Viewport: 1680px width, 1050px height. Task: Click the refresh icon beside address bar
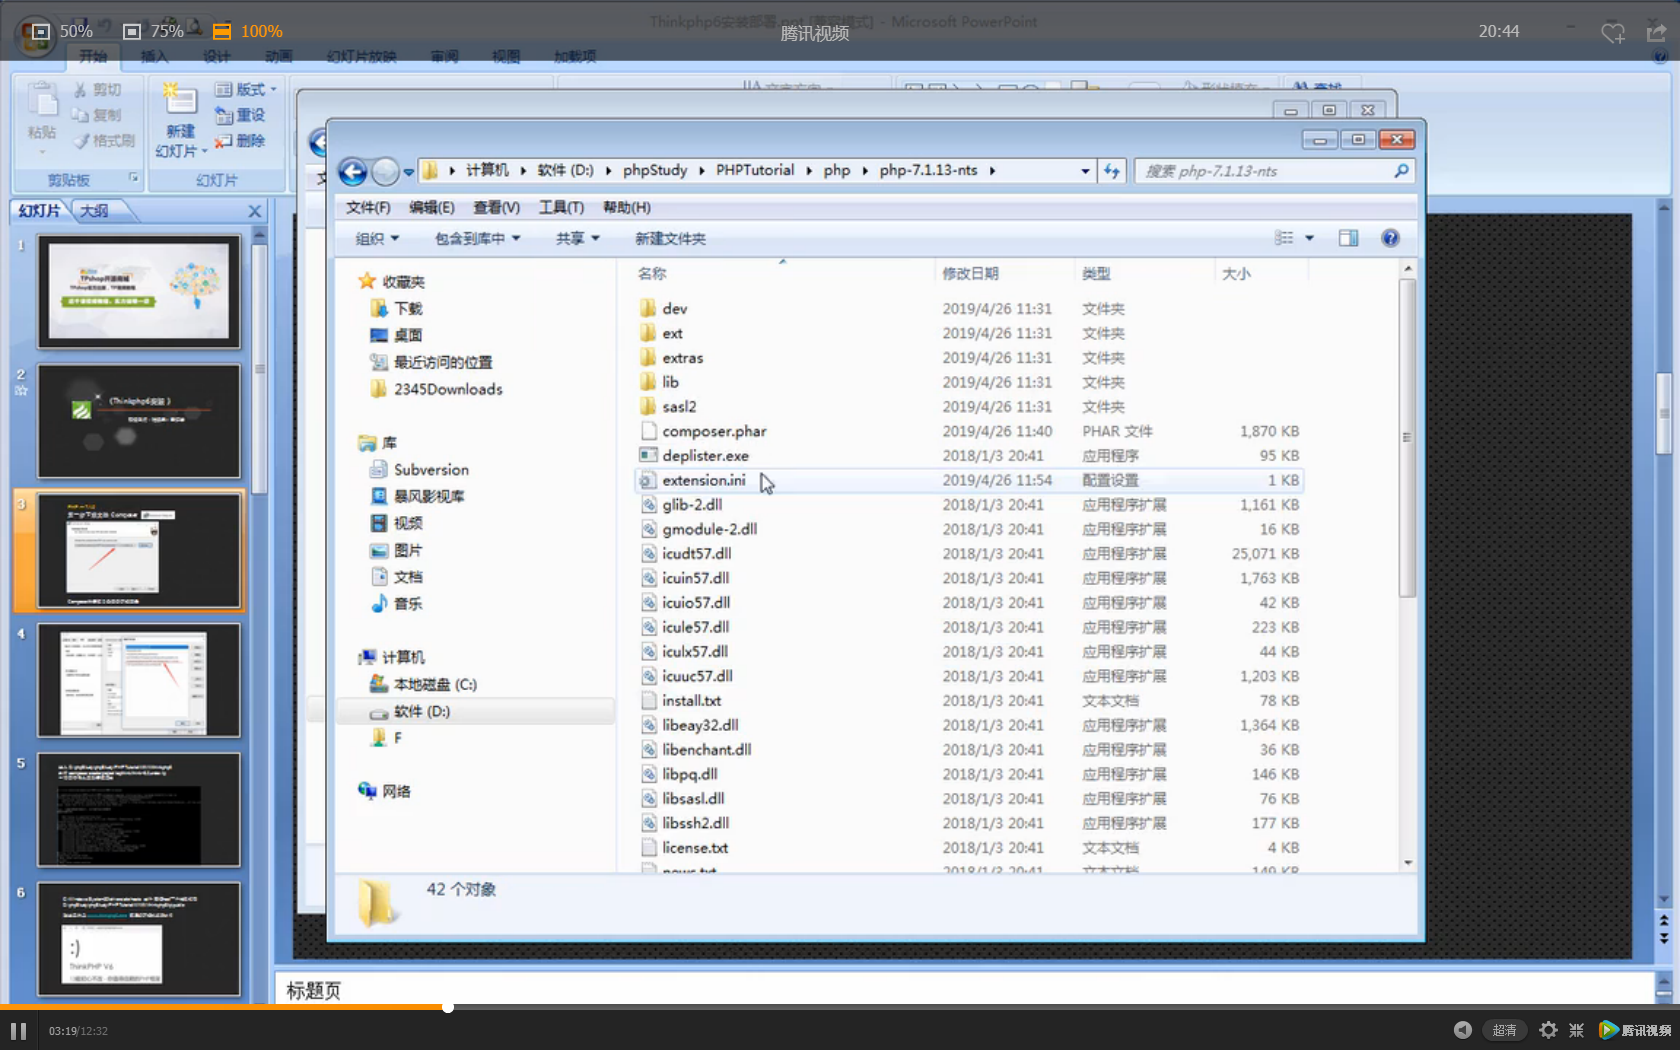click(1112, 171)
